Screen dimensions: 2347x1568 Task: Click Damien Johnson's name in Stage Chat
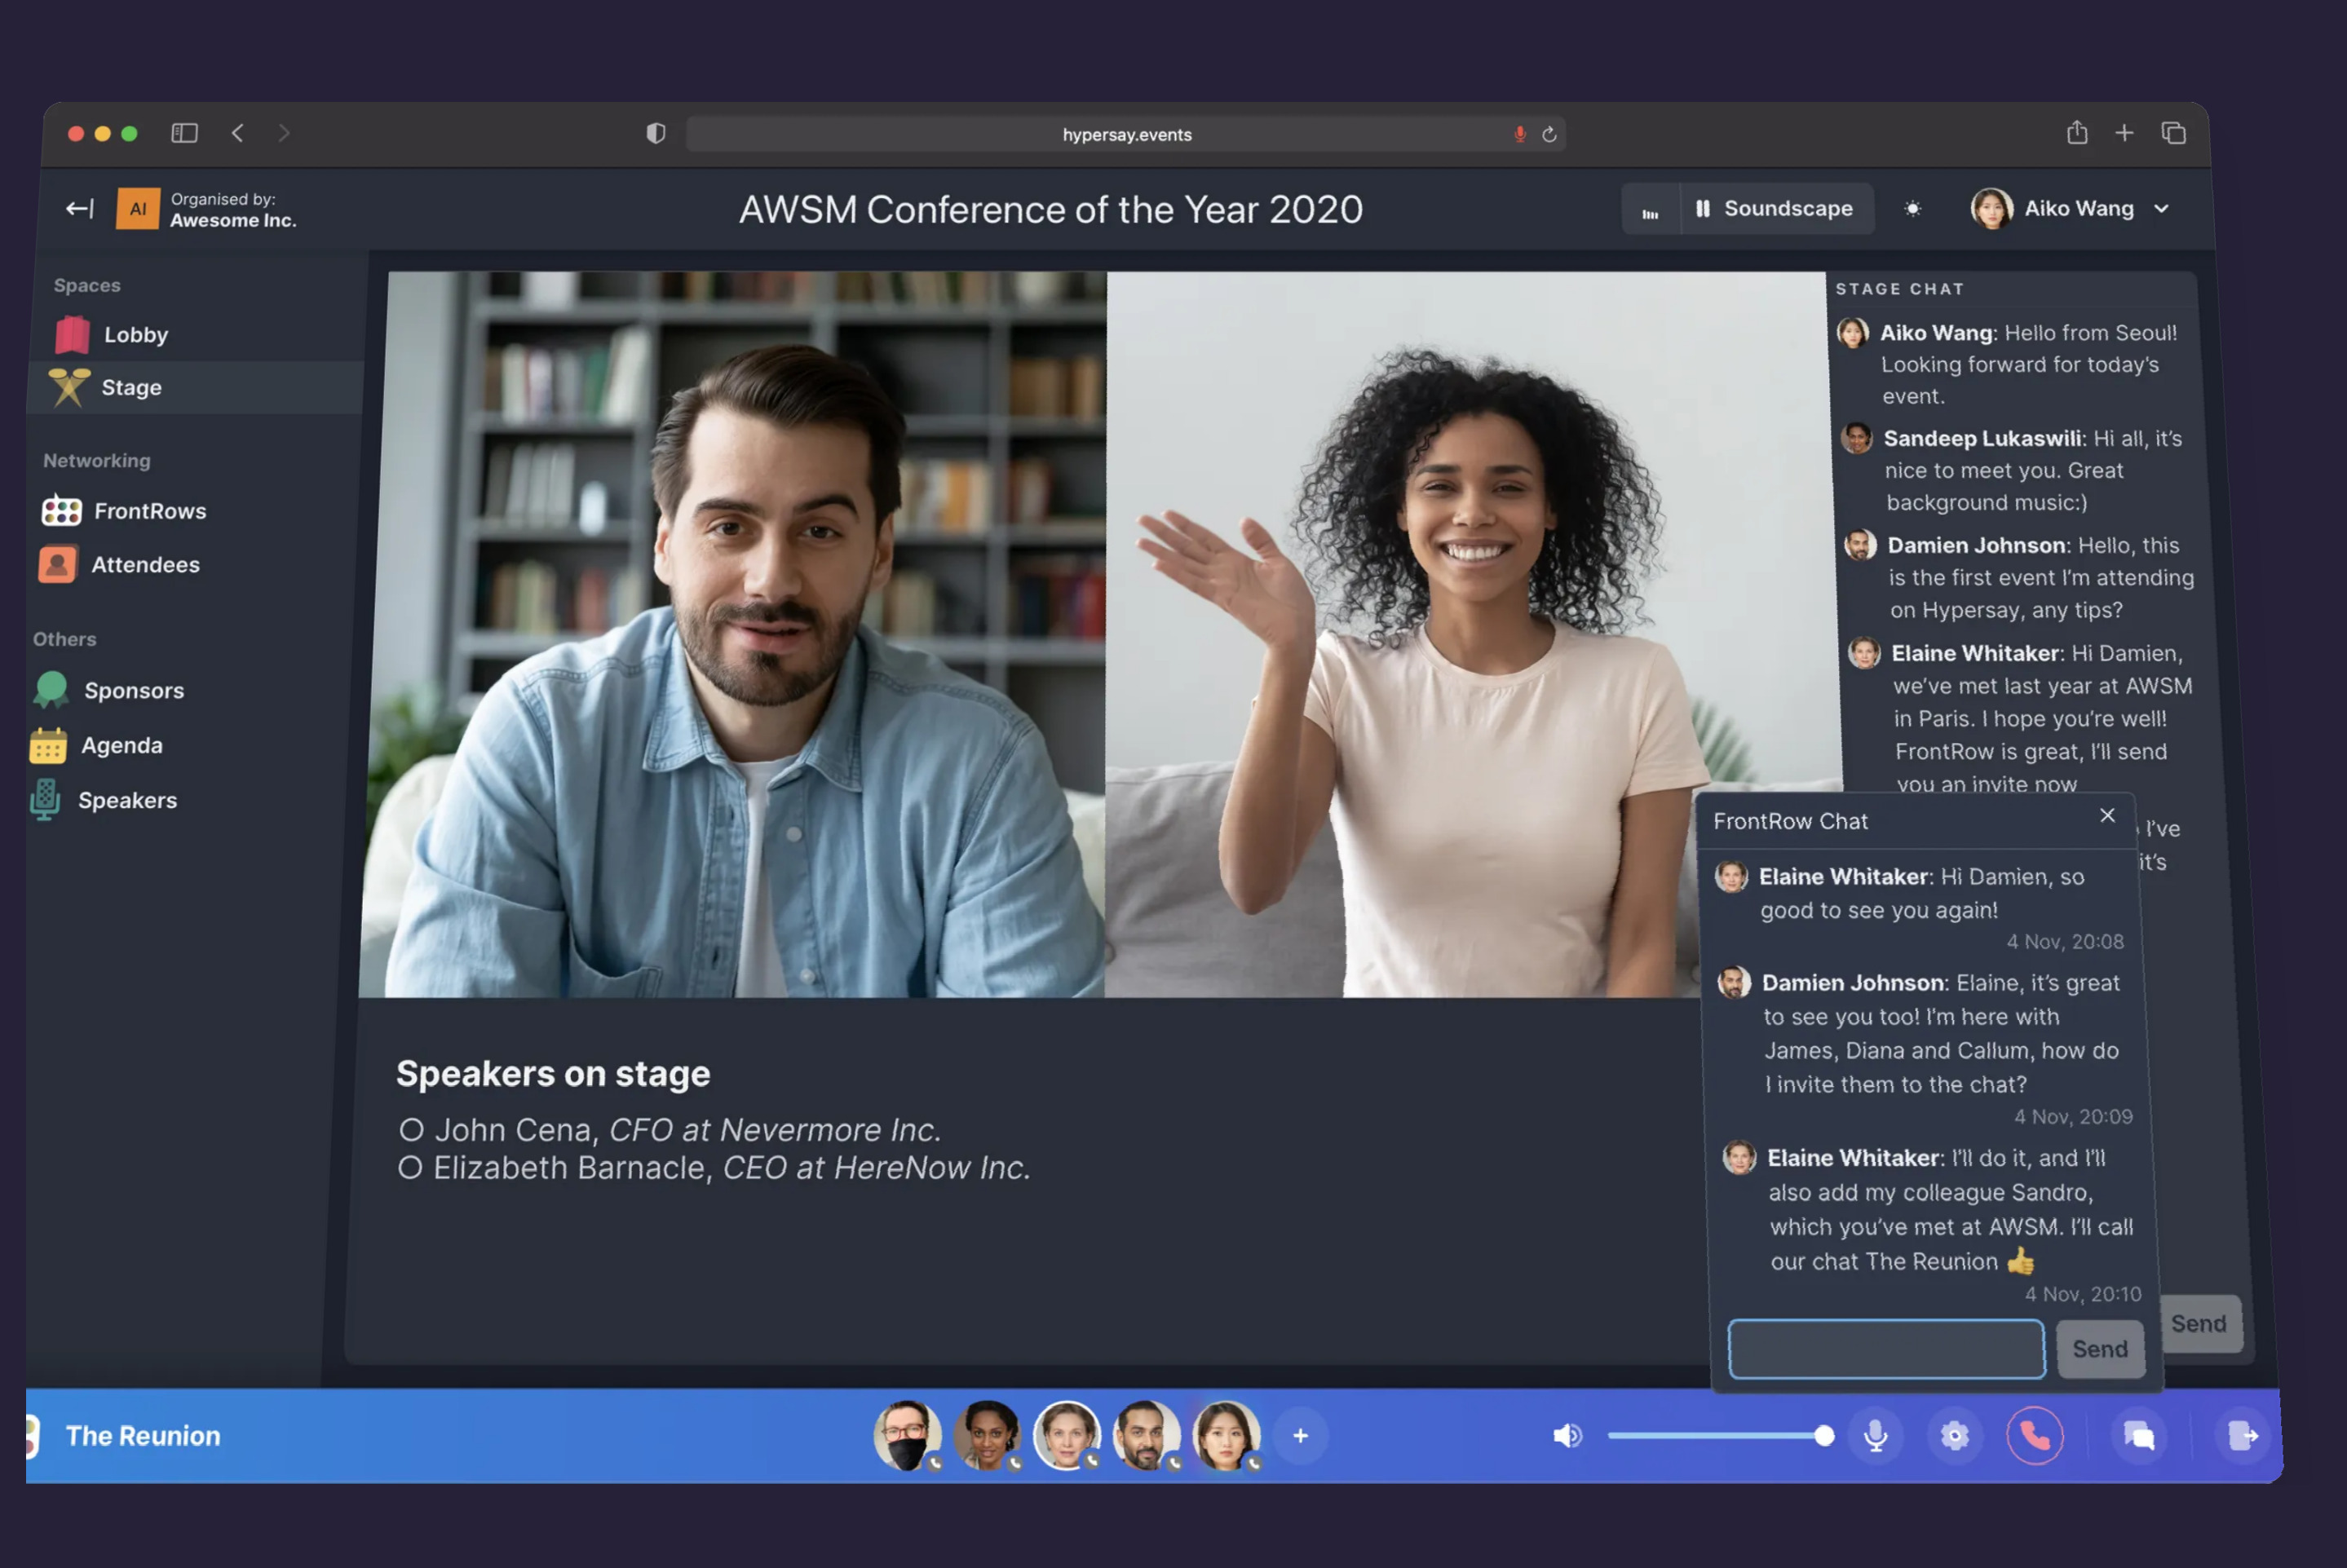(1977, 545)
